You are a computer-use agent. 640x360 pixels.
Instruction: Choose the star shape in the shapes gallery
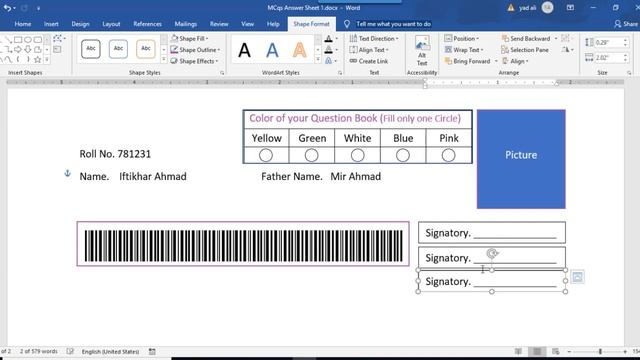click(x=38, y=60)
